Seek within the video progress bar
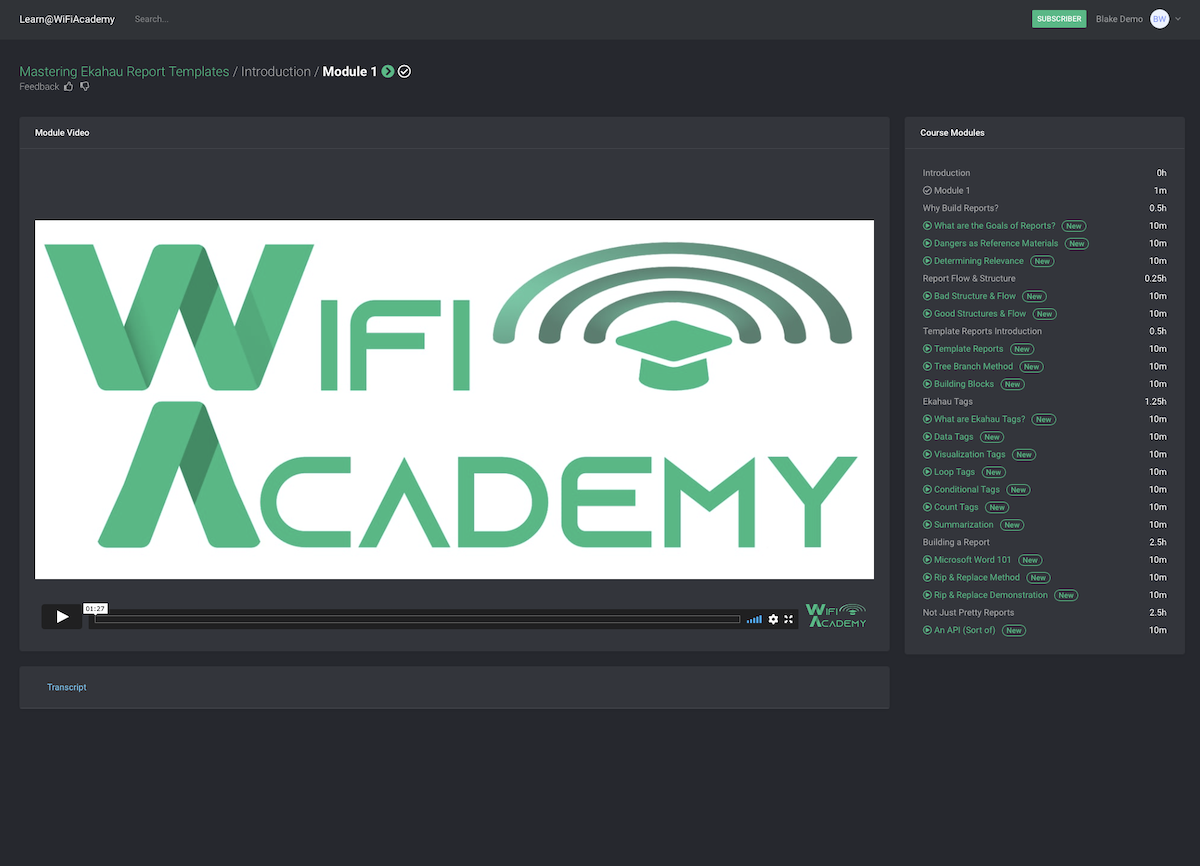 click(x=417, y=619)
